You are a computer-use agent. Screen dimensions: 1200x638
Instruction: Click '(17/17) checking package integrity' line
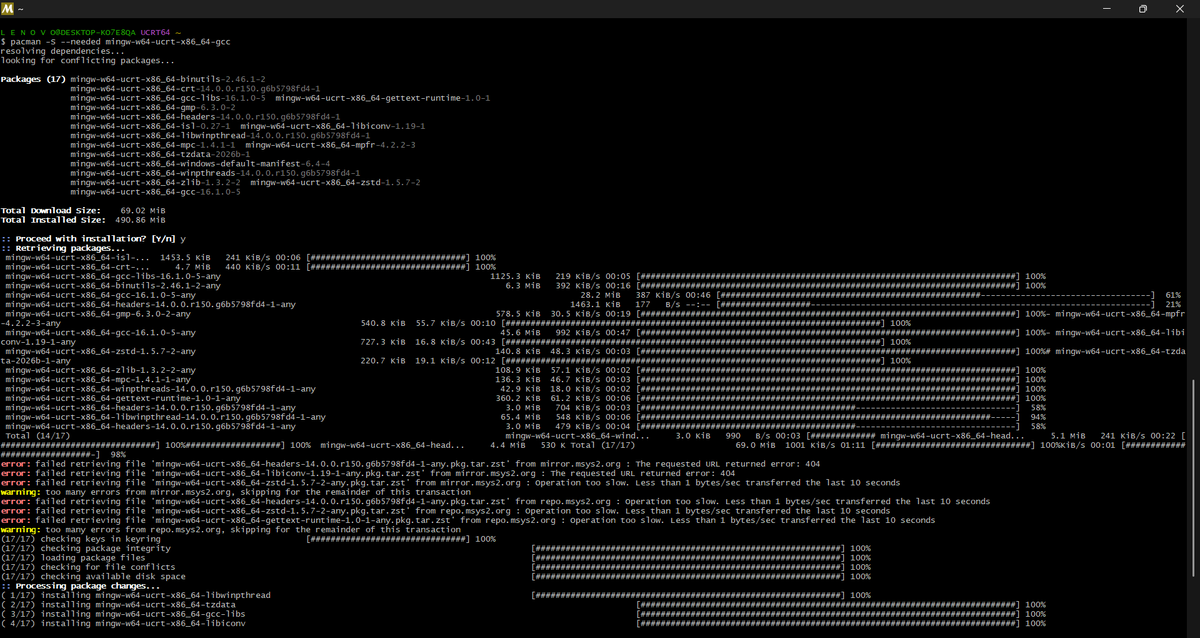click(x=436, y=548)
